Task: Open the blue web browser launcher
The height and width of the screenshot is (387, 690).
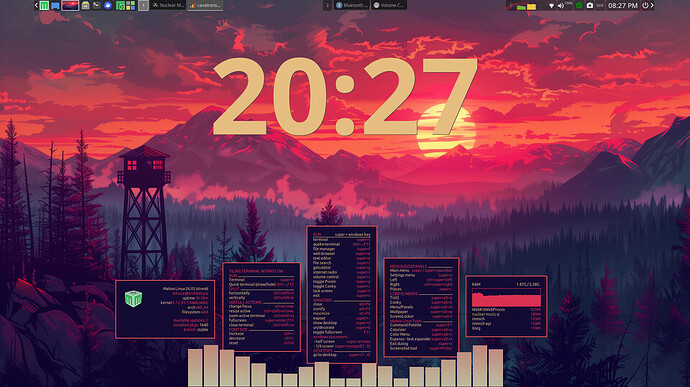Action: coord(108,5)
